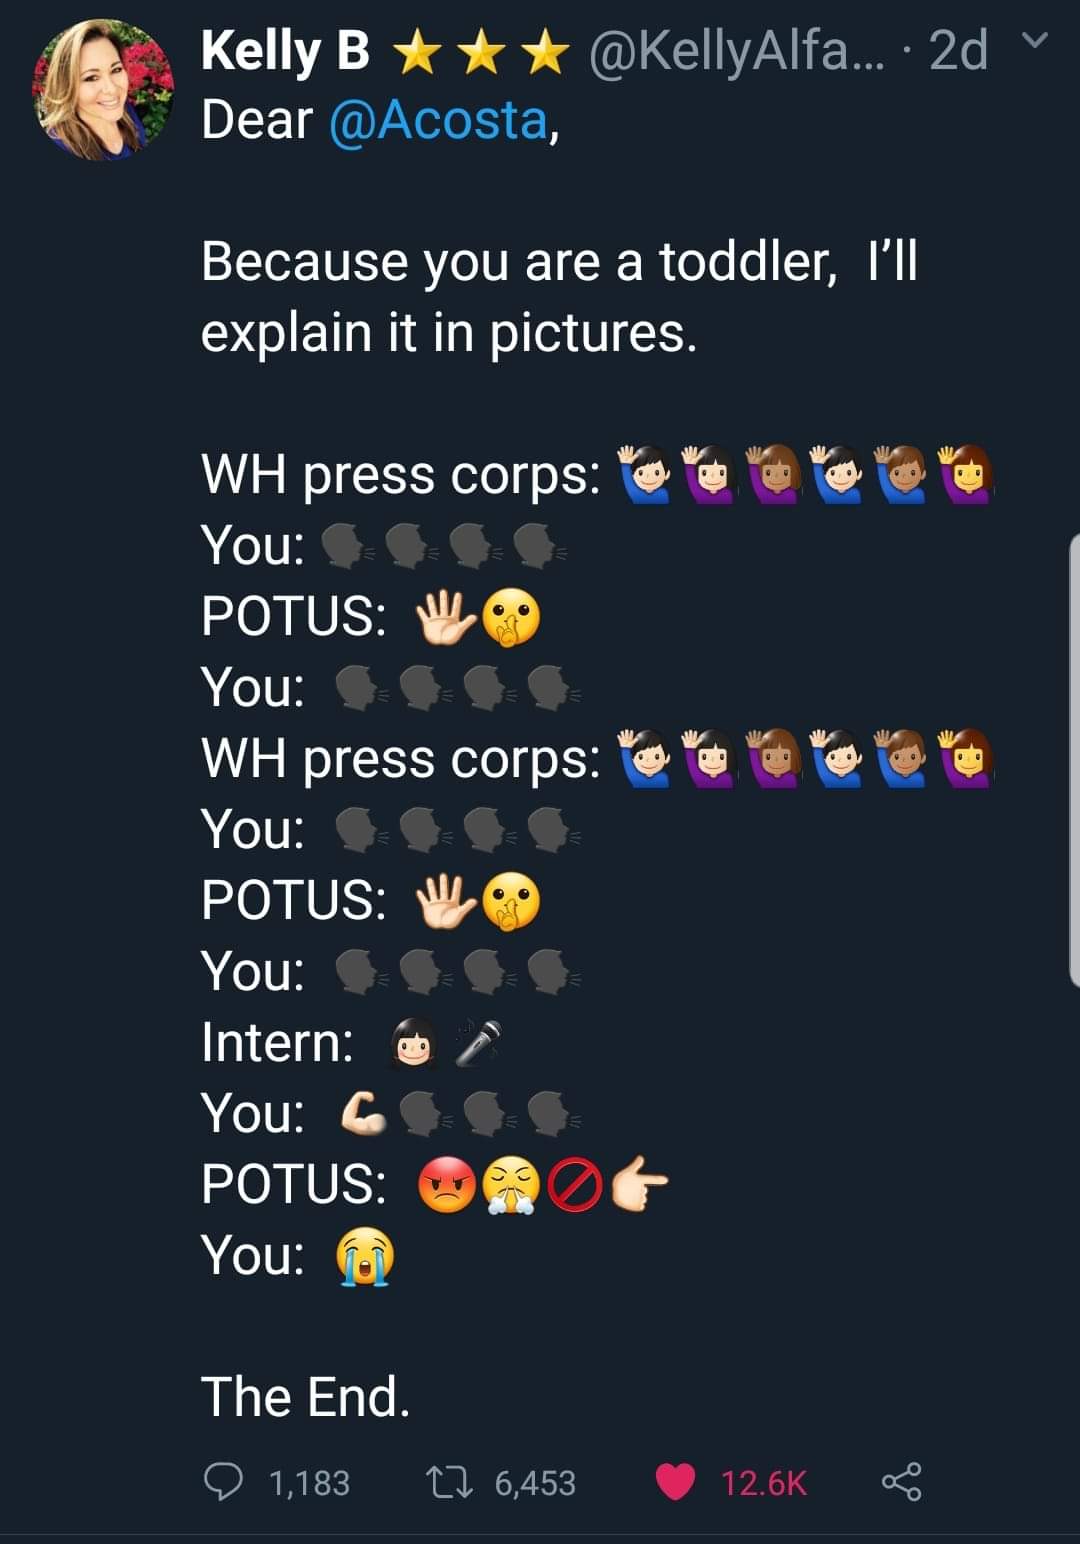Click the scrollbar on the right edge
Viewport: 1080px width, 1544px height.
click(x=1074, y=760)
